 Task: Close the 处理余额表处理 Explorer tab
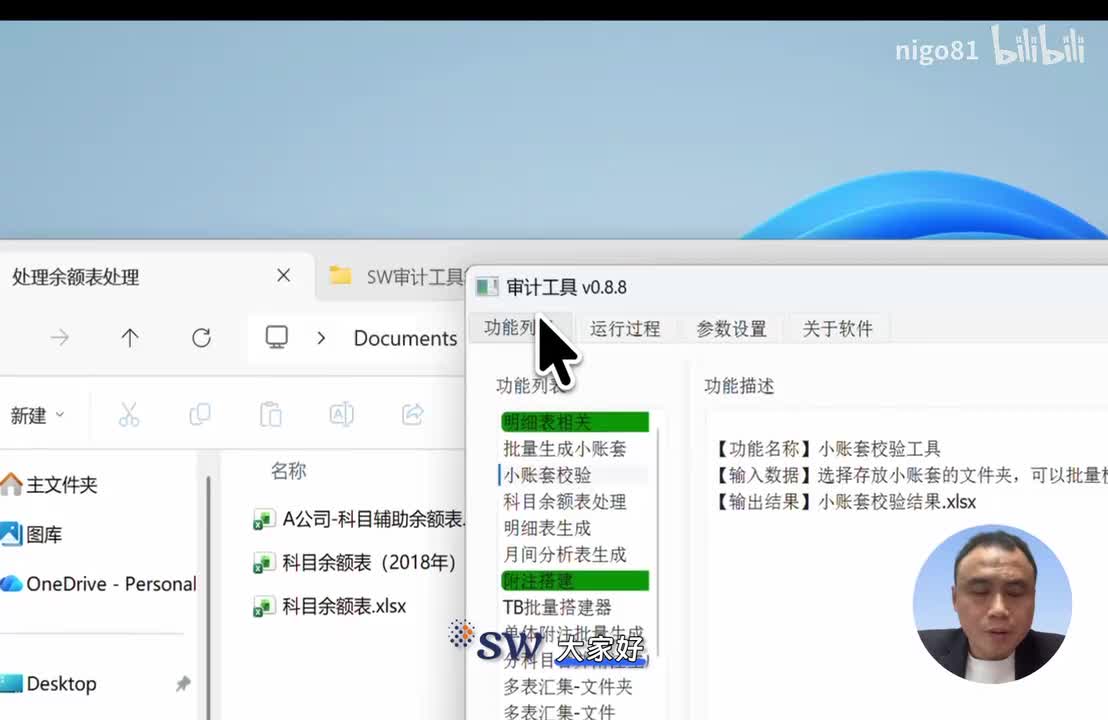click(283, 276)
